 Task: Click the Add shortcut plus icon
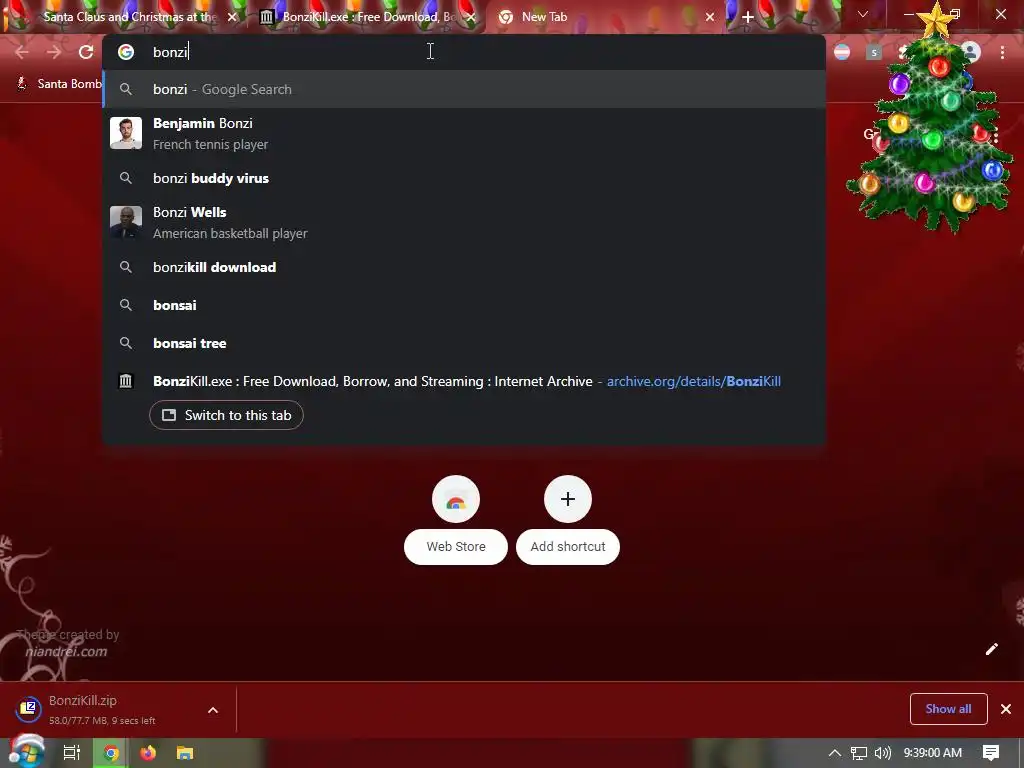pyautogui.click(x=568, y=499)
